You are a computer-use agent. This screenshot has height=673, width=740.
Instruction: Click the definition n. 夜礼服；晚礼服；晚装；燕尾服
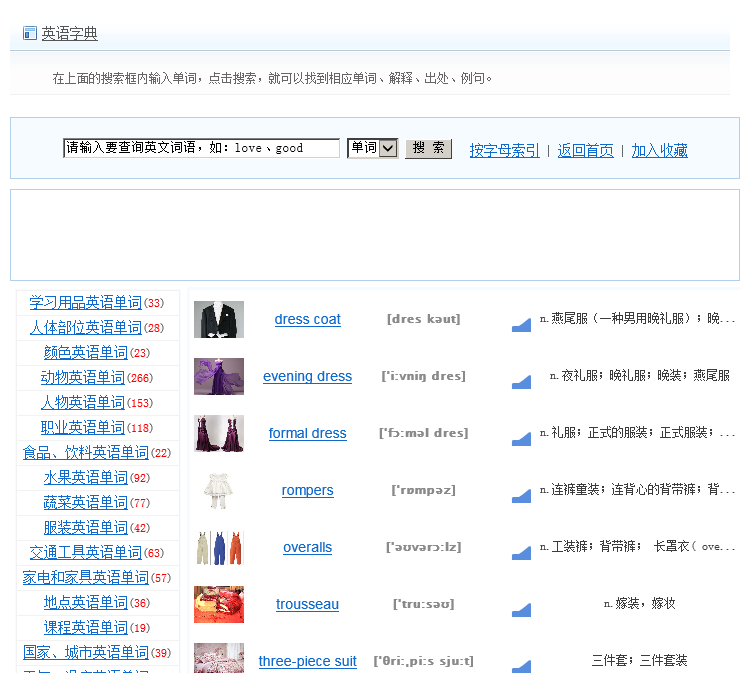pyautogui.click(x=639, y=376)
